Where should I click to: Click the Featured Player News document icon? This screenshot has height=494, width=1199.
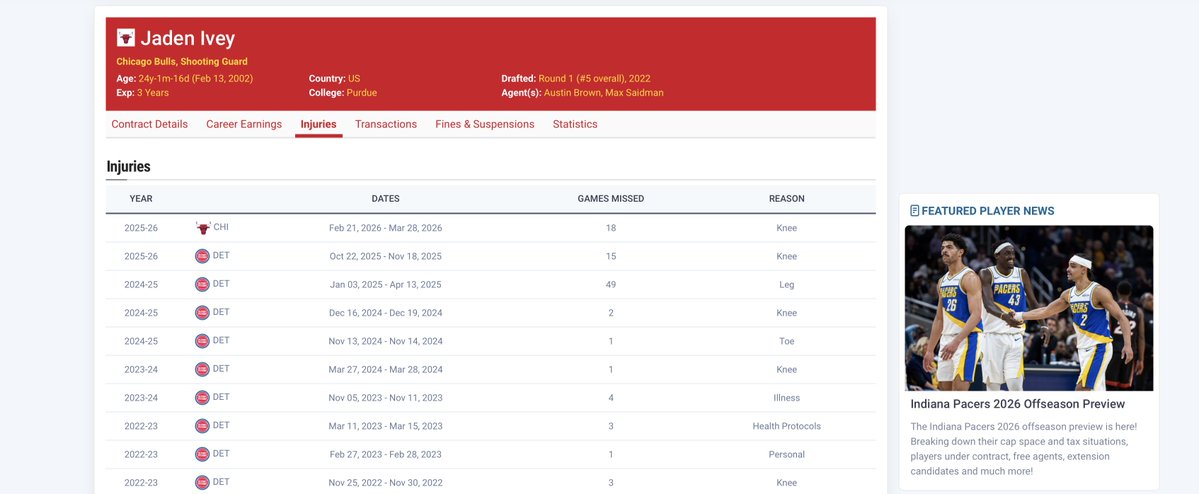click(x=915, y=210)
